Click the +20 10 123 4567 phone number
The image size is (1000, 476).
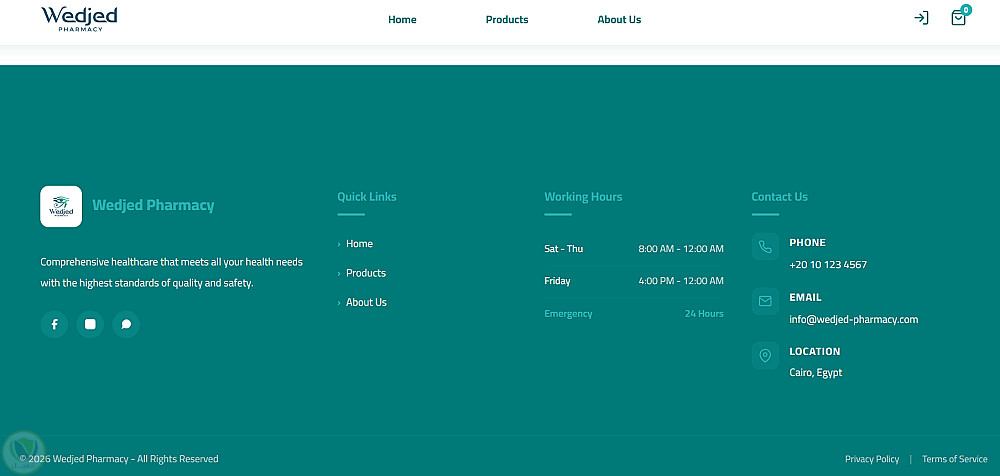tap(828, 265)
